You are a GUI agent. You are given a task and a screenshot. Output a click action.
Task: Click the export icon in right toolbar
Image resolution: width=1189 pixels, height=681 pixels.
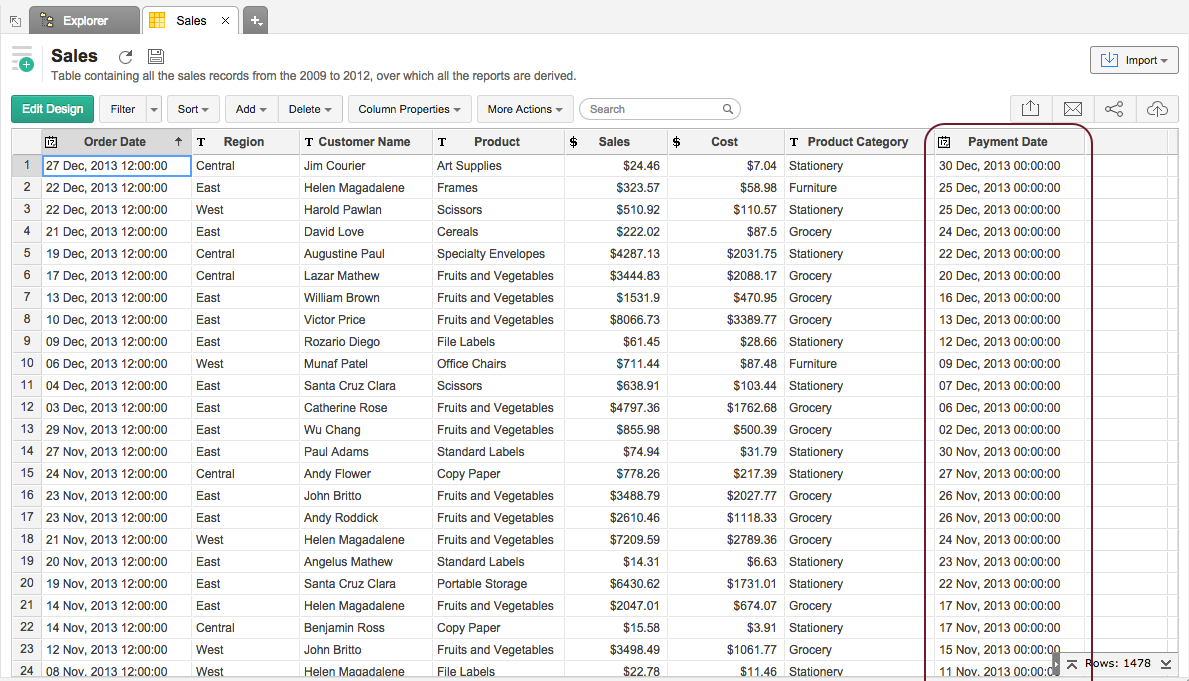point(1031,109)
